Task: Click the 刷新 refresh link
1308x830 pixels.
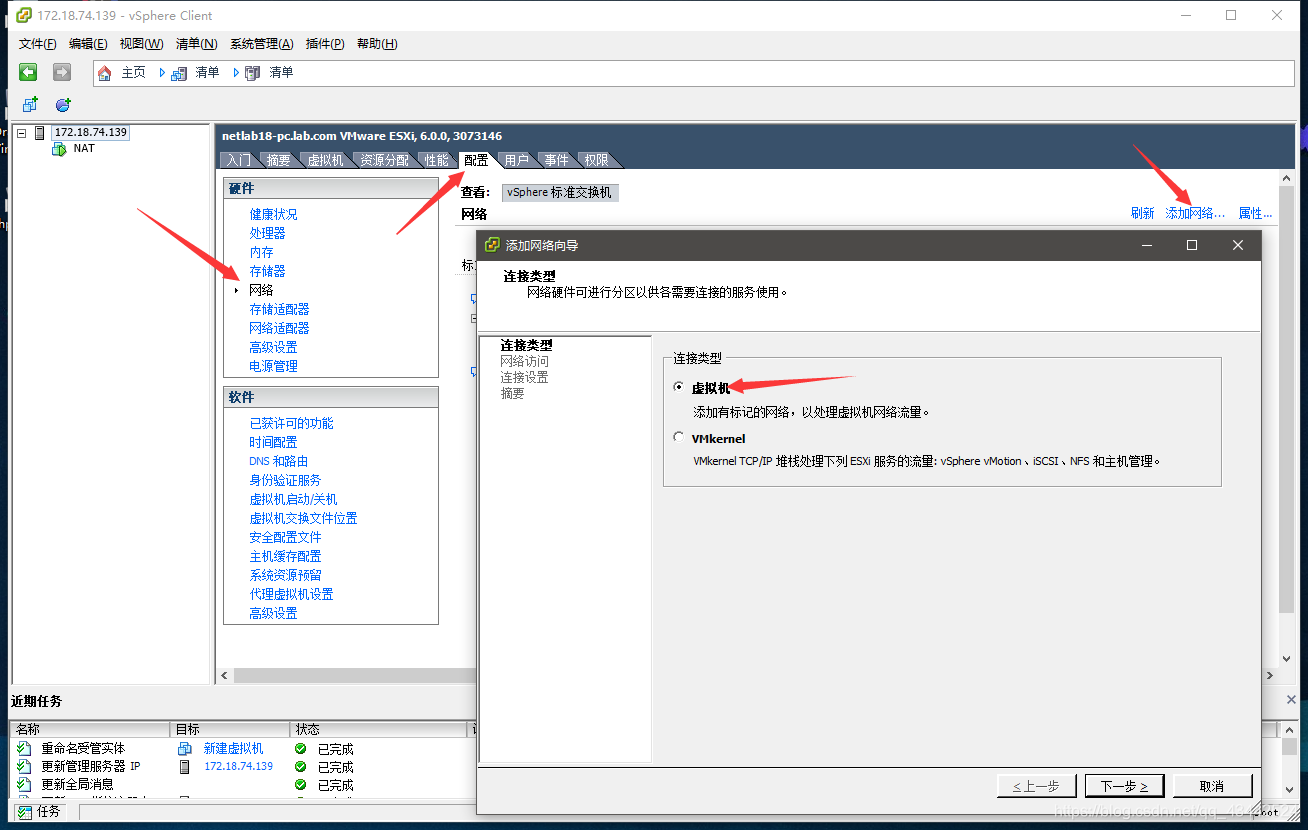Action: [1142, 213]
